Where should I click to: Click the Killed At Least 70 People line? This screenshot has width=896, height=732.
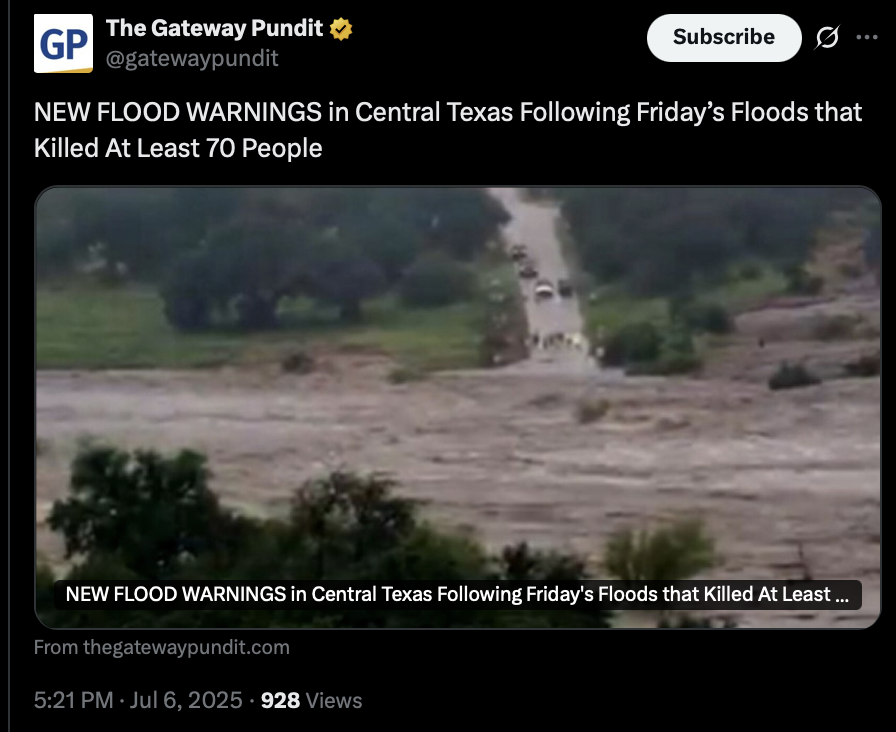pyautogui.click(x=178, y=148)
